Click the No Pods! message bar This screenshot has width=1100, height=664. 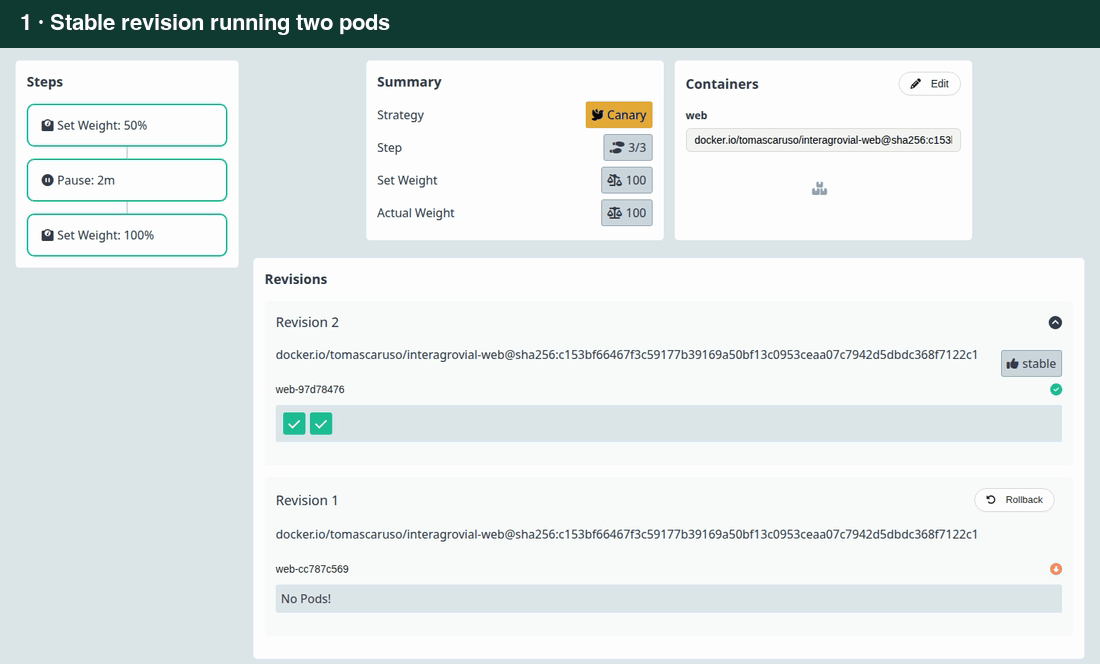pyautogui.click(x=669, y=599)
